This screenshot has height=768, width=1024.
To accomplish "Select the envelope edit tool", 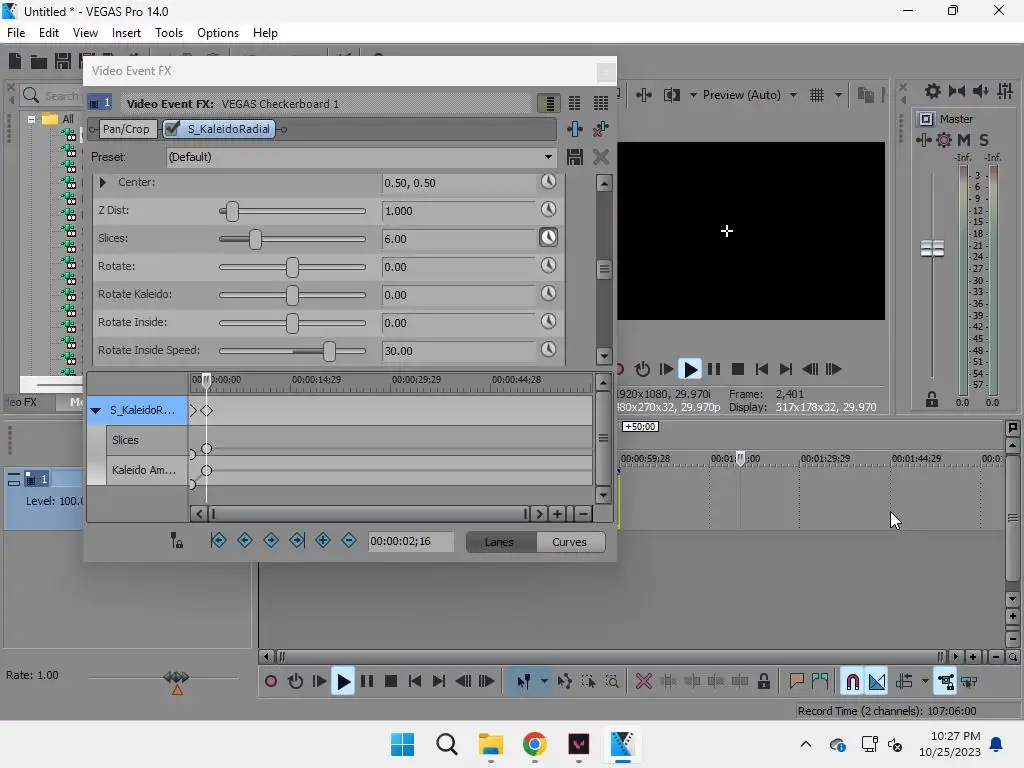I will (x=564, y=682).
